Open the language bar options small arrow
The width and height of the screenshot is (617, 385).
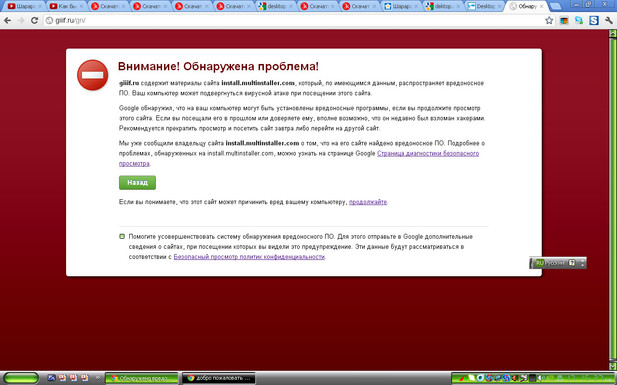pyautogui.click(x=582, y=265)
